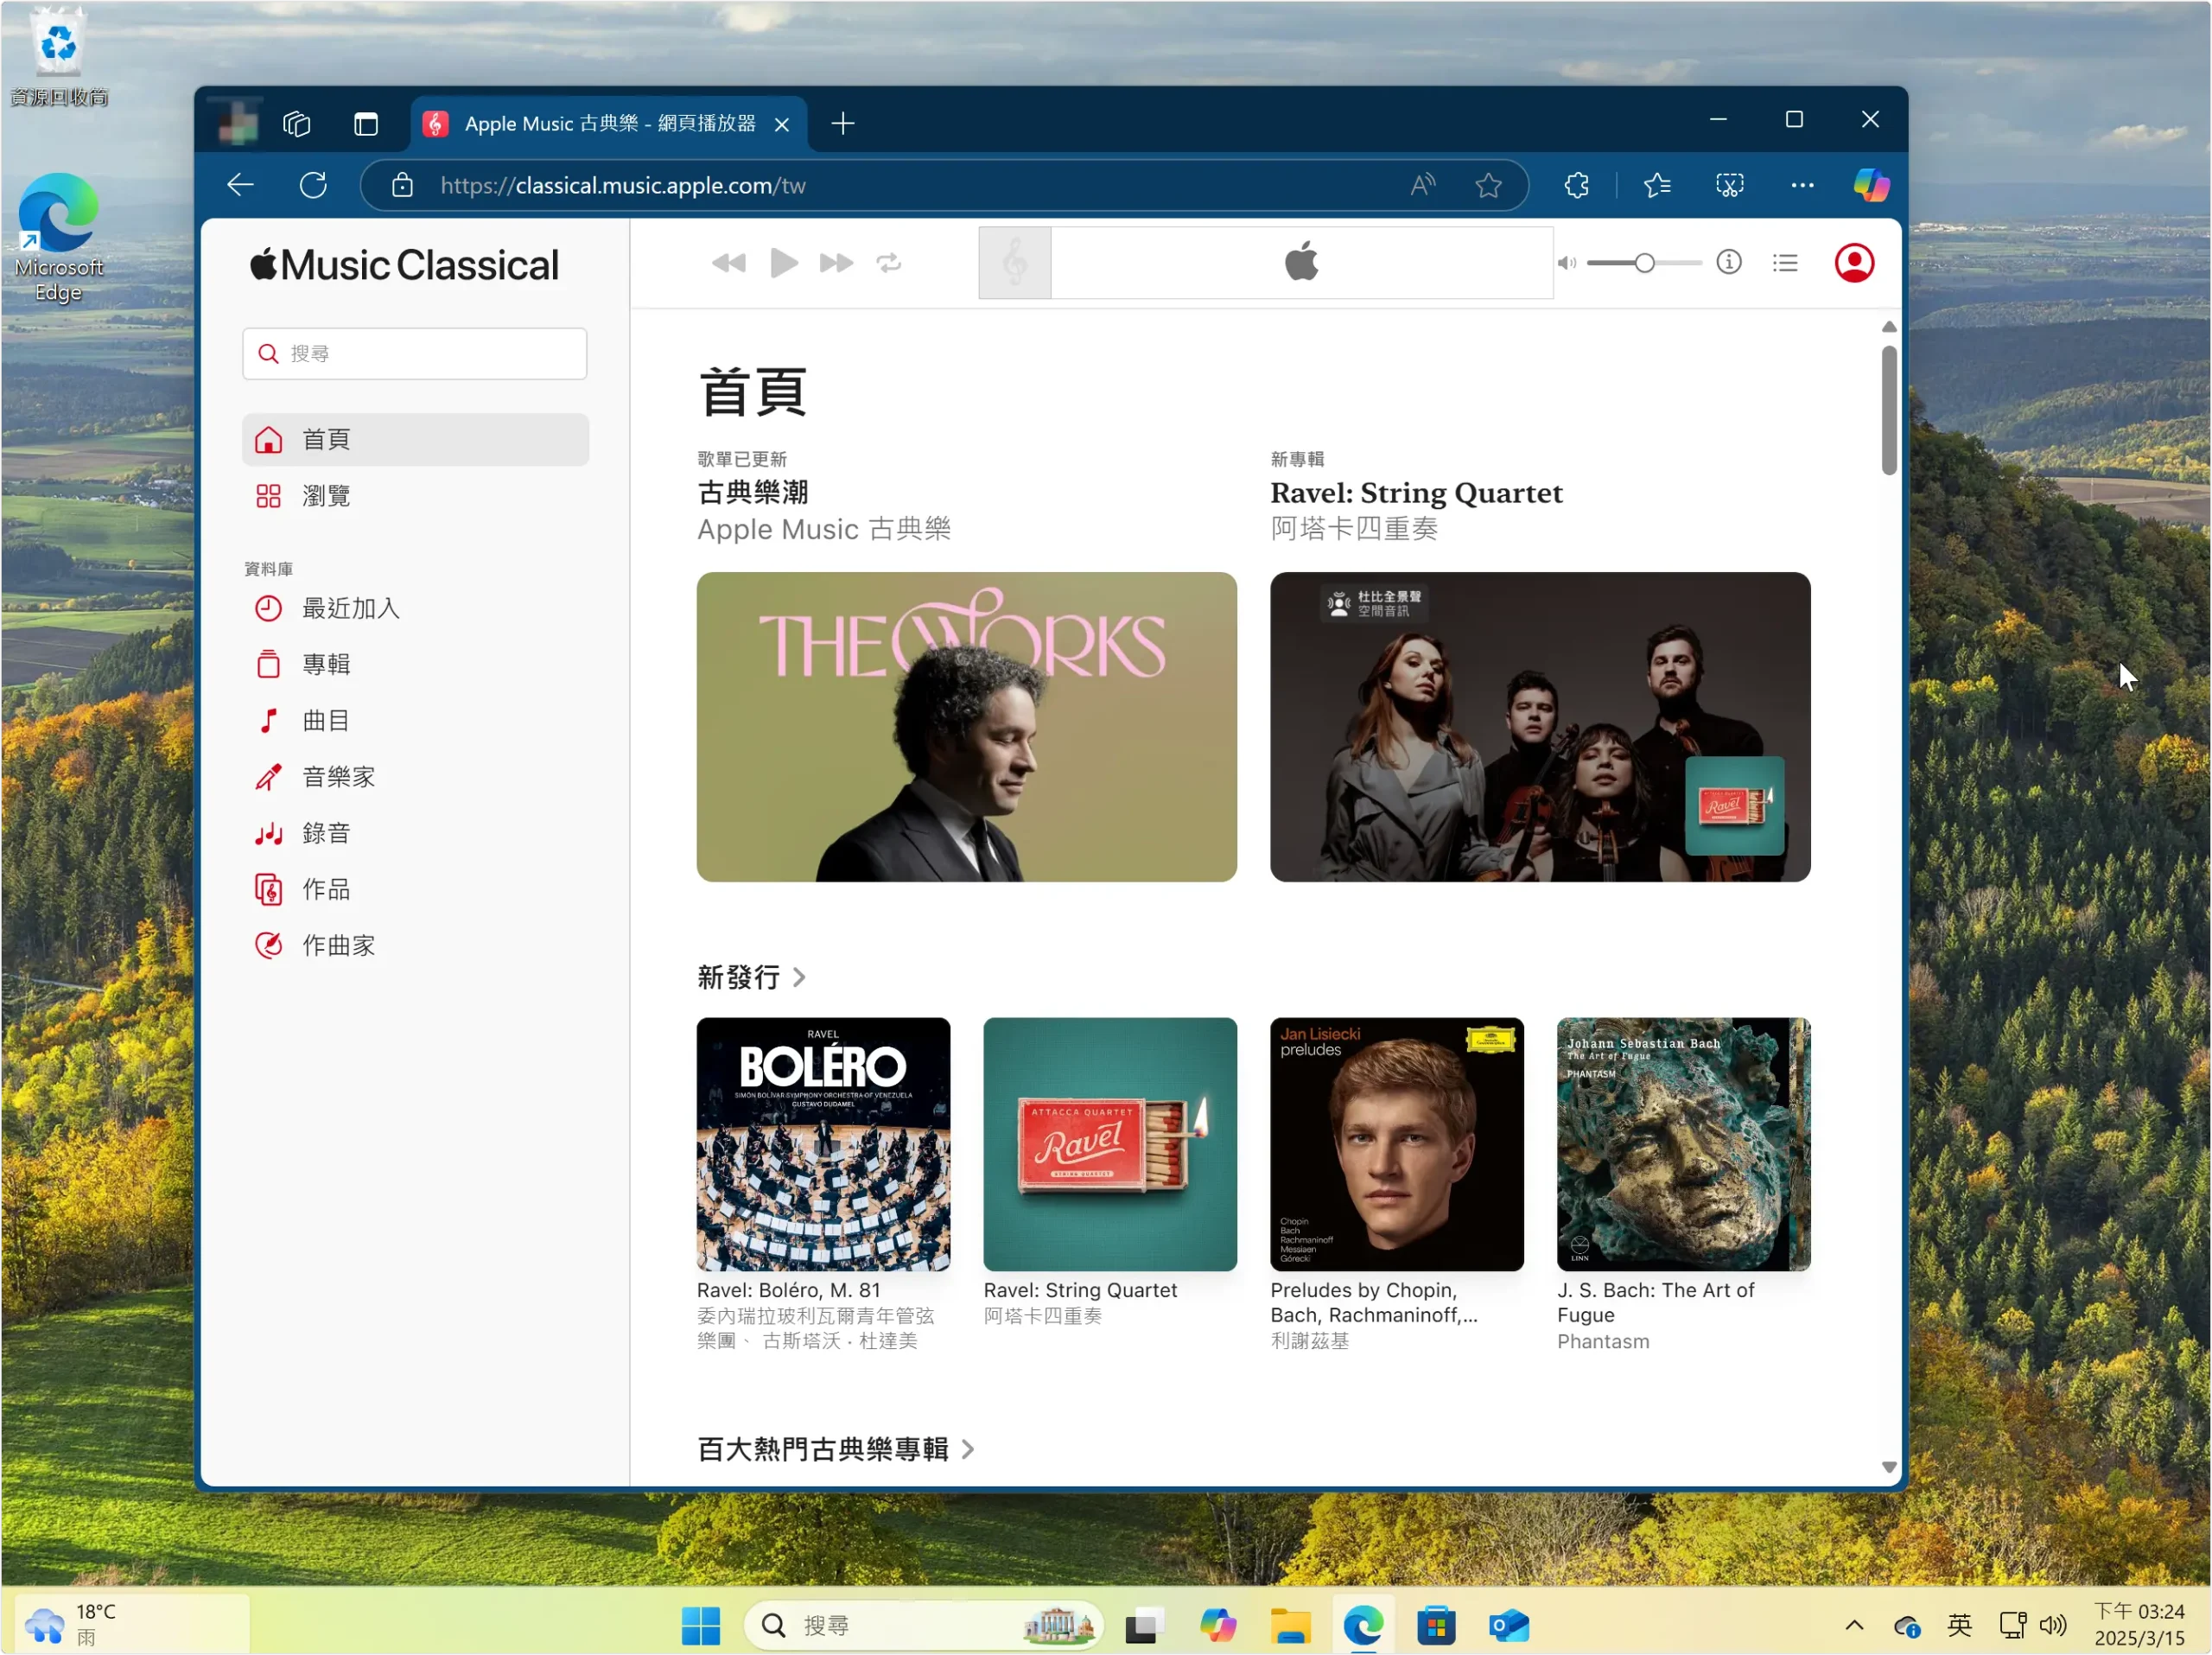Click the Preludes by Chopin title link
Viewport: 2212px width, 1655px height.
(x=1374, y=1302)
